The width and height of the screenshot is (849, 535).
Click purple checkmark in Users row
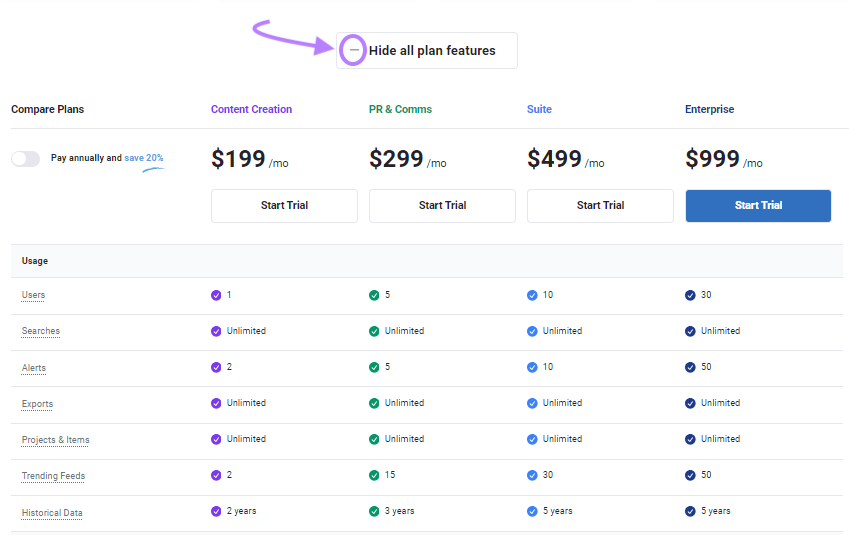click(216, 295)
